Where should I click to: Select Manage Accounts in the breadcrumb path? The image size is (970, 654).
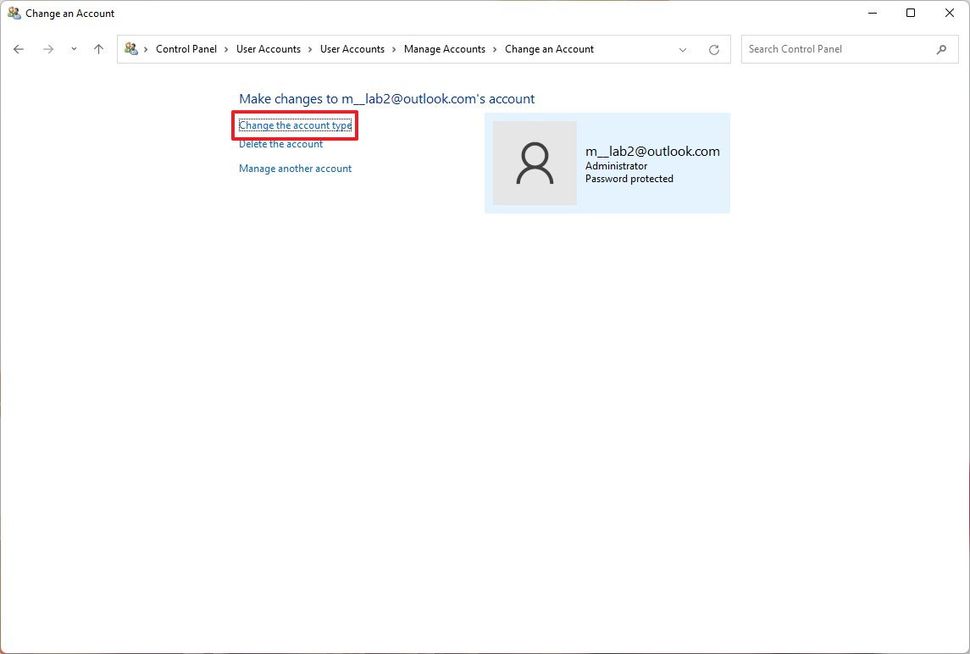444,48
